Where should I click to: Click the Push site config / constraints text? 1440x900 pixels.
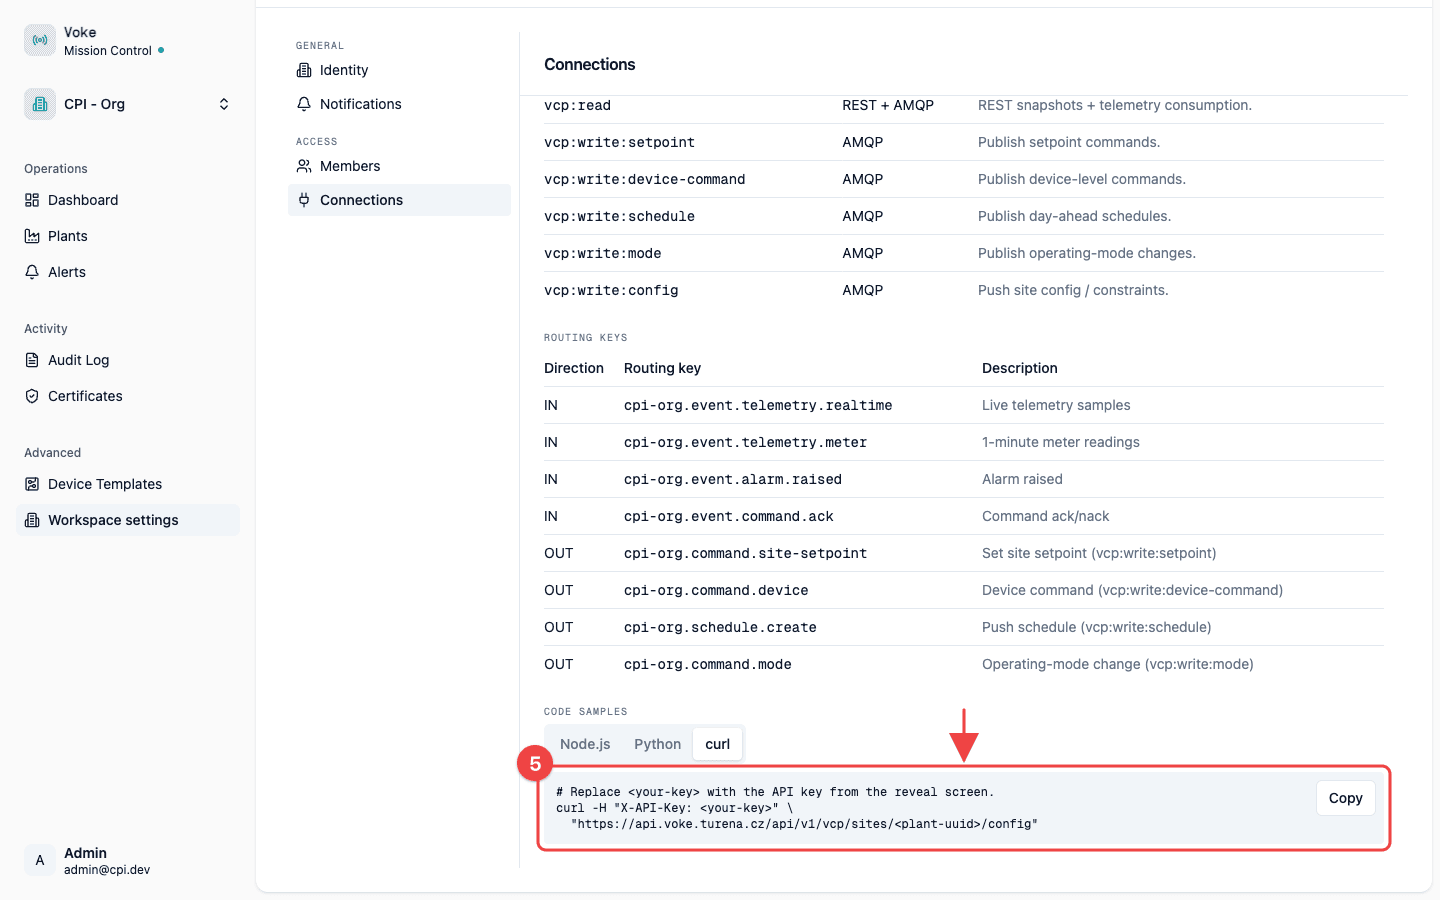click(1073, 290)
